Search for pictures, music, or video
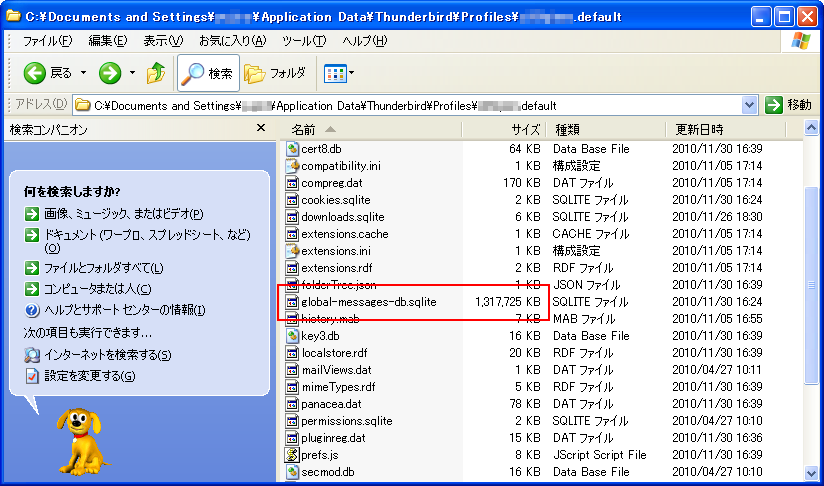824x486 pixels. 123,214
